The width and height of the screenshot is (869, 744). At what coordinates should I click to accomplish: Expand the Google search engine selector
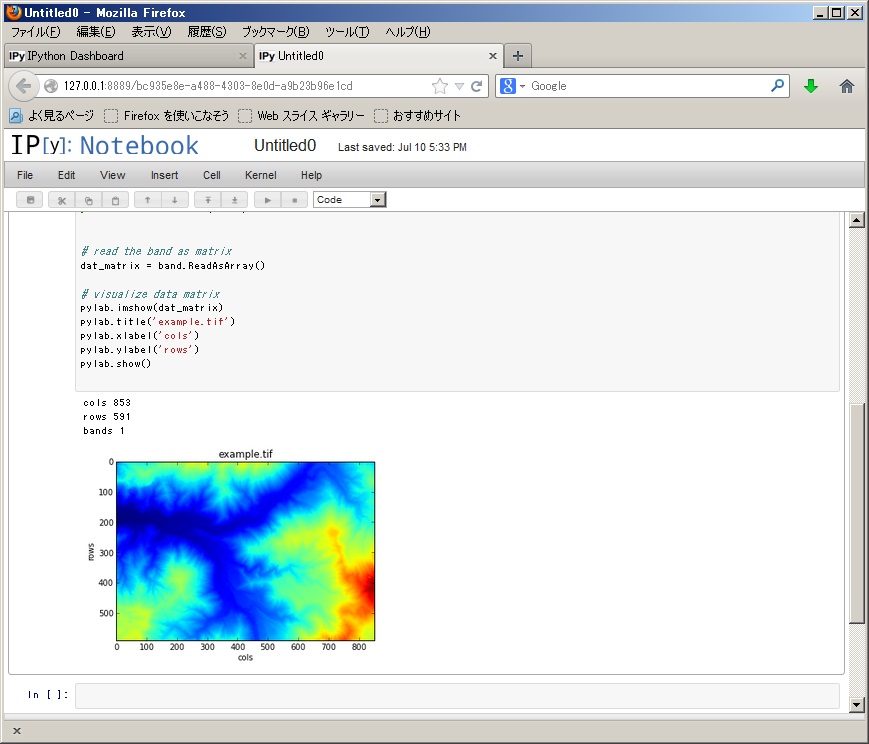[512, 86]
